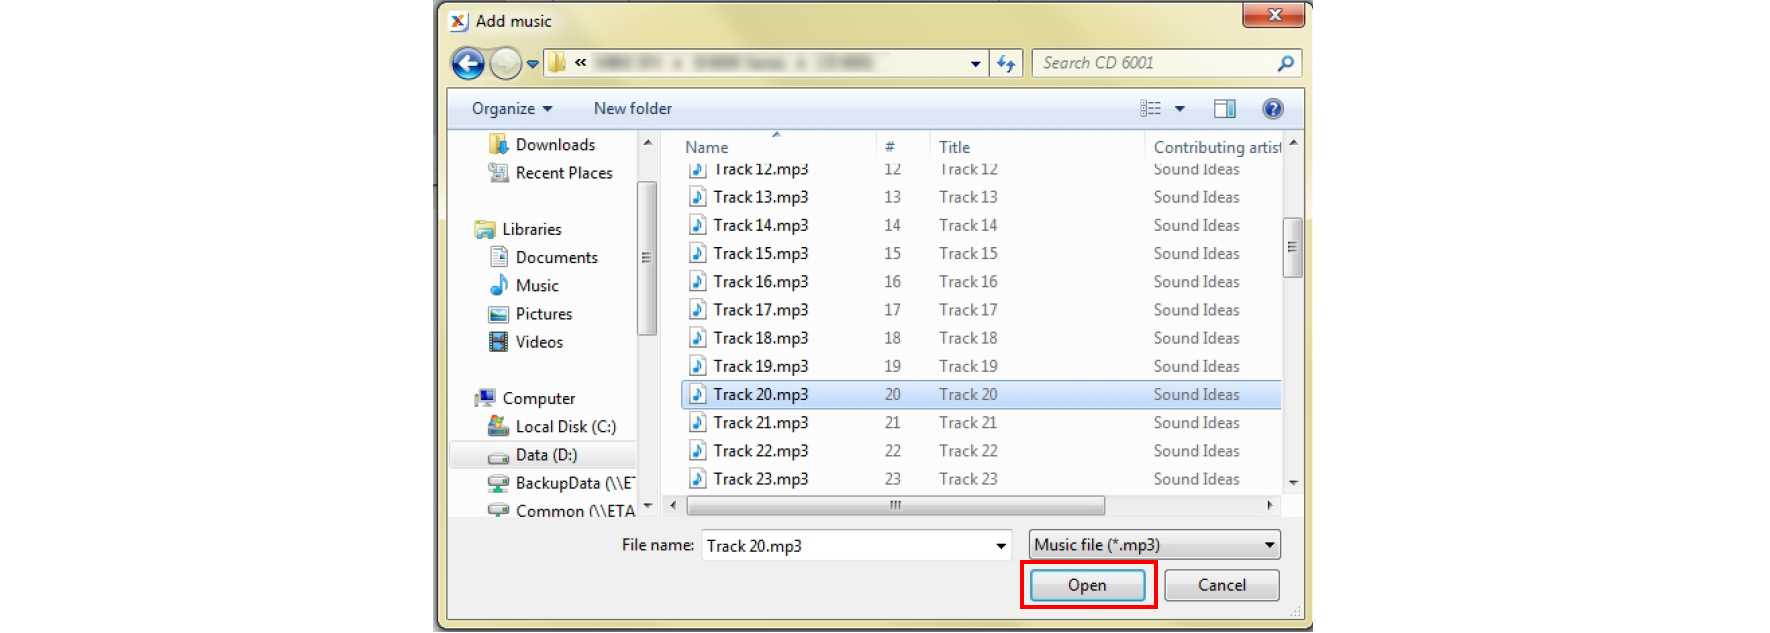Open the view options dropdown arrow
Screen dimensions: 1770x633
coord(1180,109)
